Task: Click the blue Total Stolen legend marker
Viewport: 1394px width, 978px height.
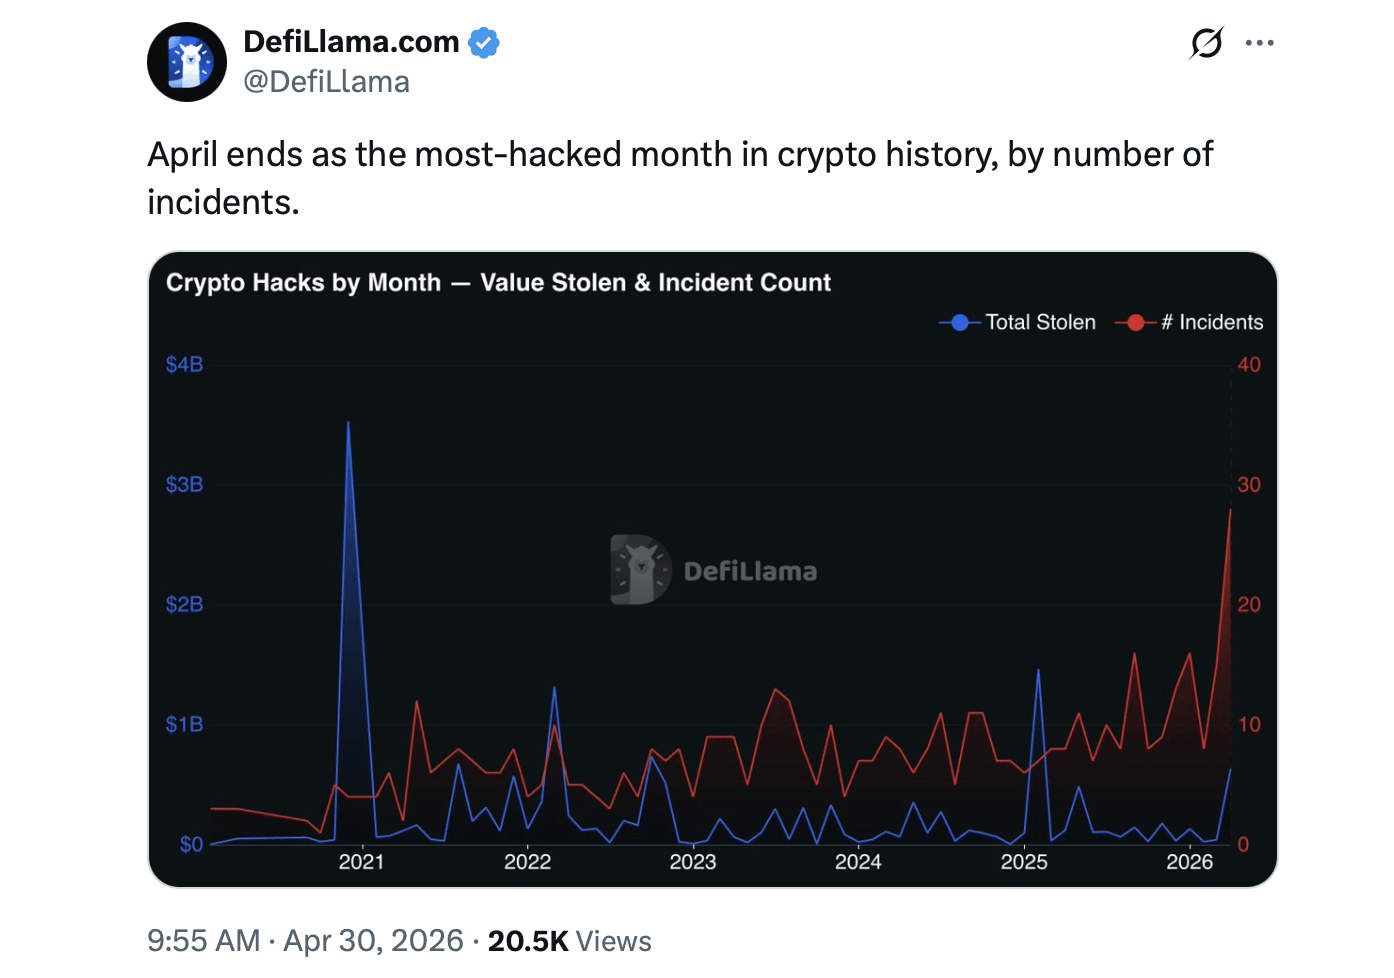Action: pos(958,322)
